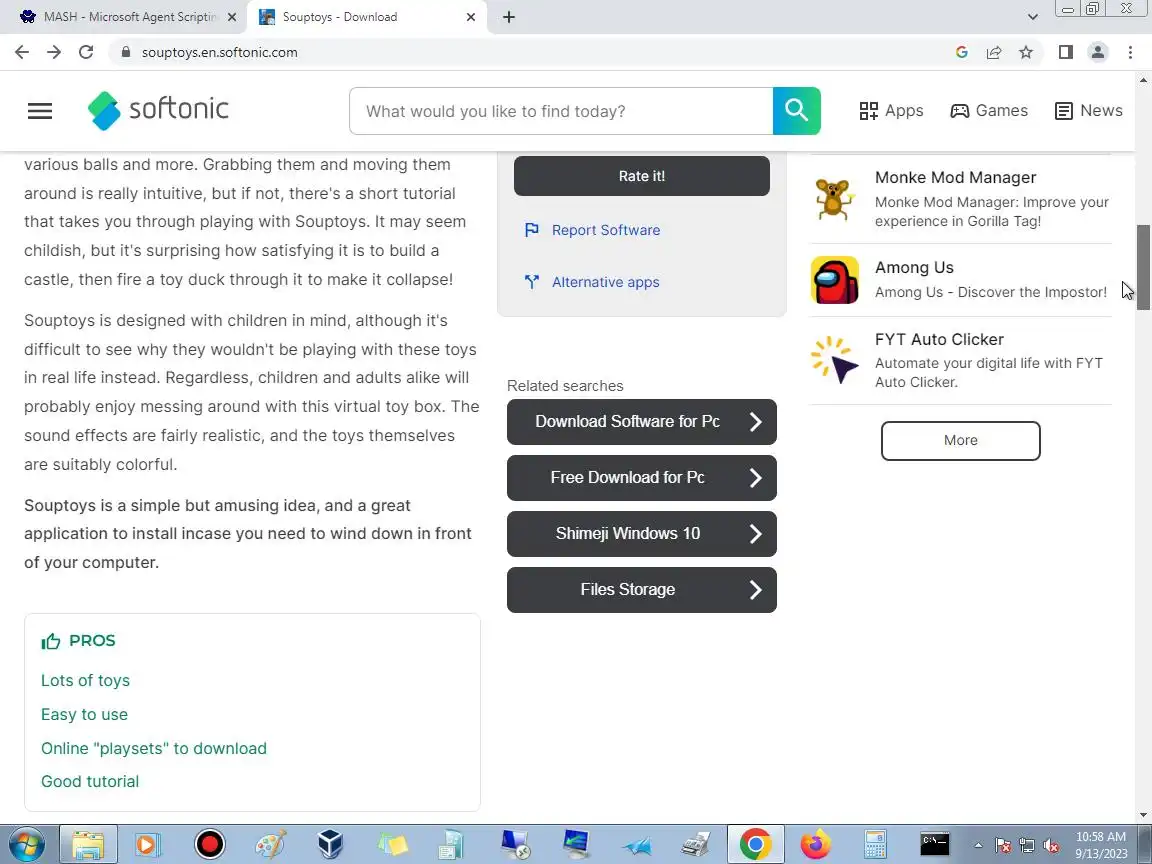Open Firefox from the taskbar
Screen dimensions: 1152x864
pyautogui.click(x=815, y=844)
